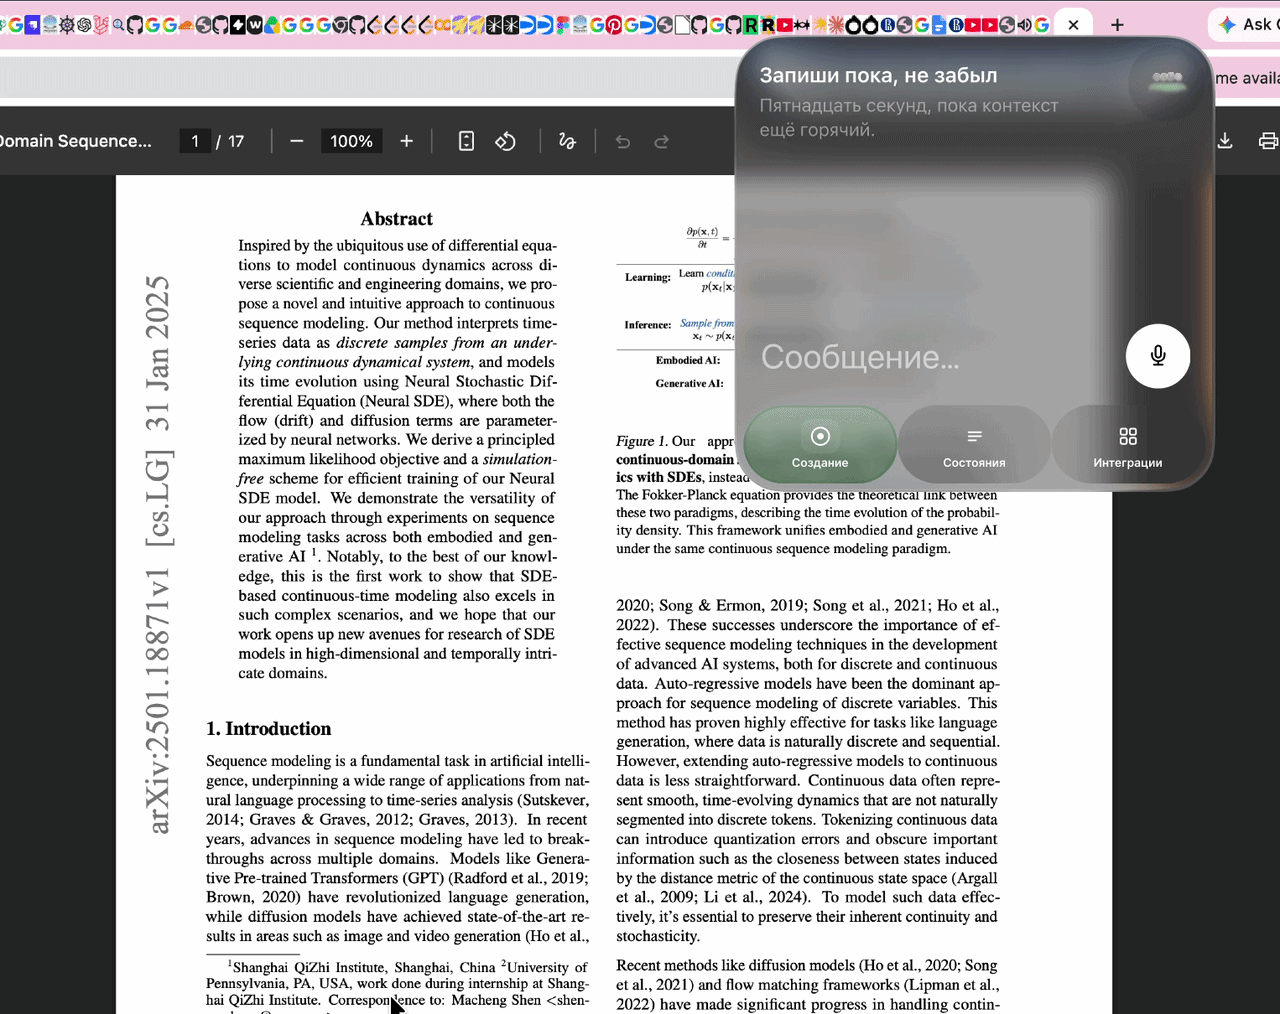
Task: Click the Запиши пока, не забыл title
Action: click(x=878, y=75)
